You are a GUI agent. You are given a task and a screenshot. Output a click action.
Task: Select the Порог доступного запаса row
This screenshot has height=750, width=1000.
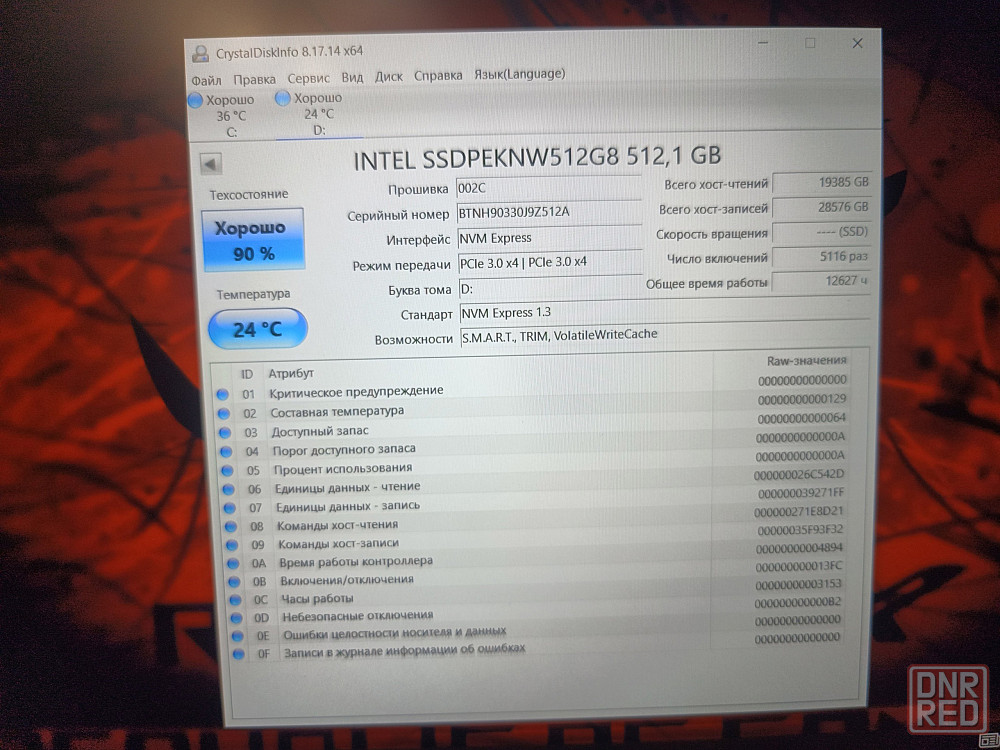[x=532, y=445]
